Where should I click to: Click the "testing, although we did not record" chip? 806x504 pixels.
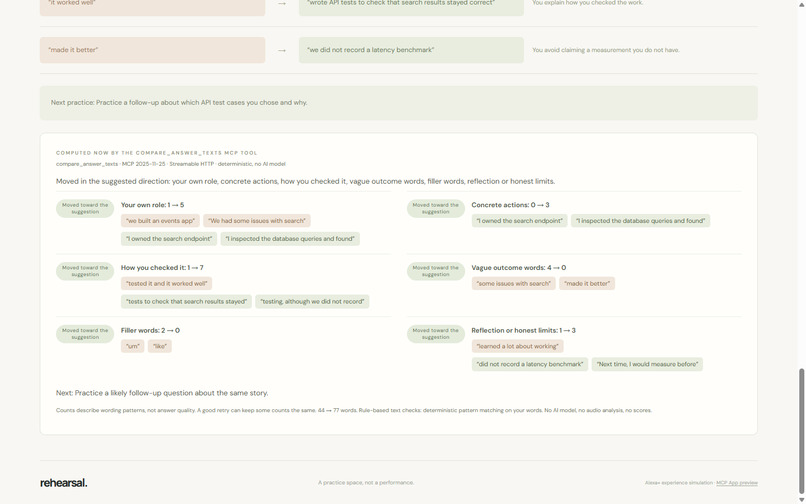tap(312, 301)
